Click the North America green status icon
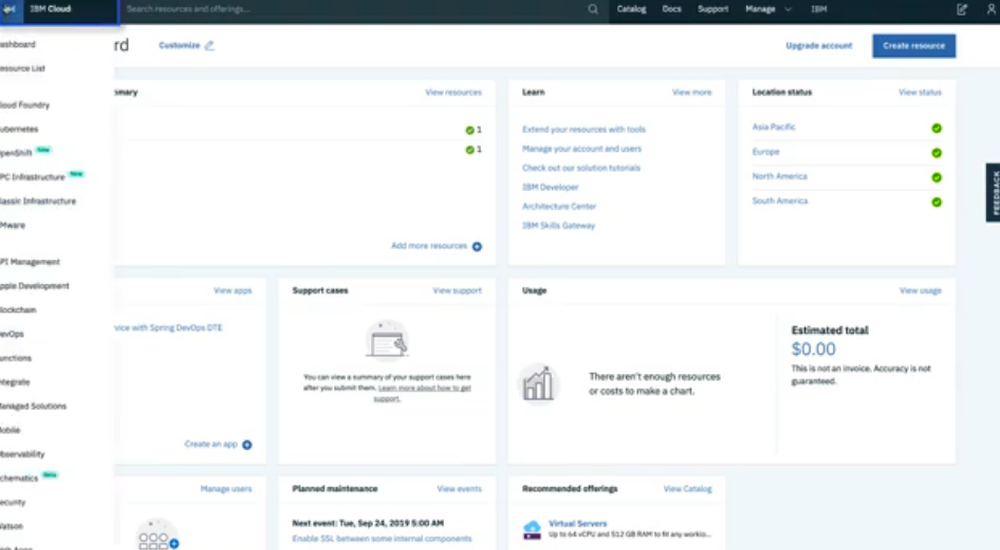This screenshot has height=550, width=1000. point(936,177)
